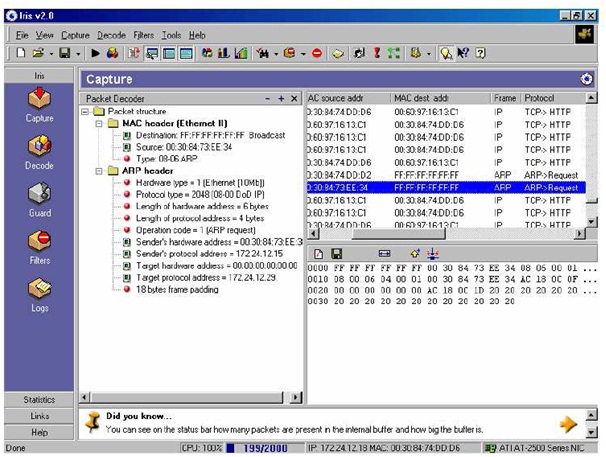Screen dimensions: 606x457
Task: Create a new capture file
Action: 21,53
